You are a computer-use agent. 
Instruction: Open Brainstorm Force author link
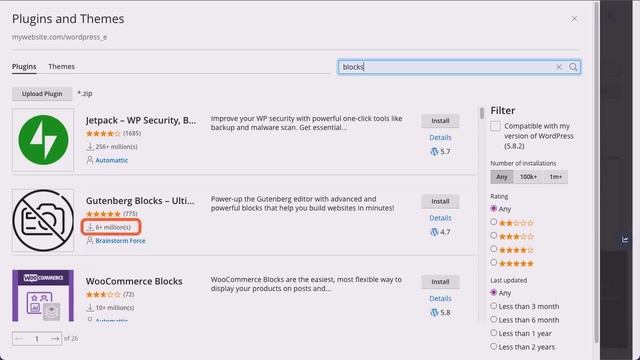click(120, 241)
